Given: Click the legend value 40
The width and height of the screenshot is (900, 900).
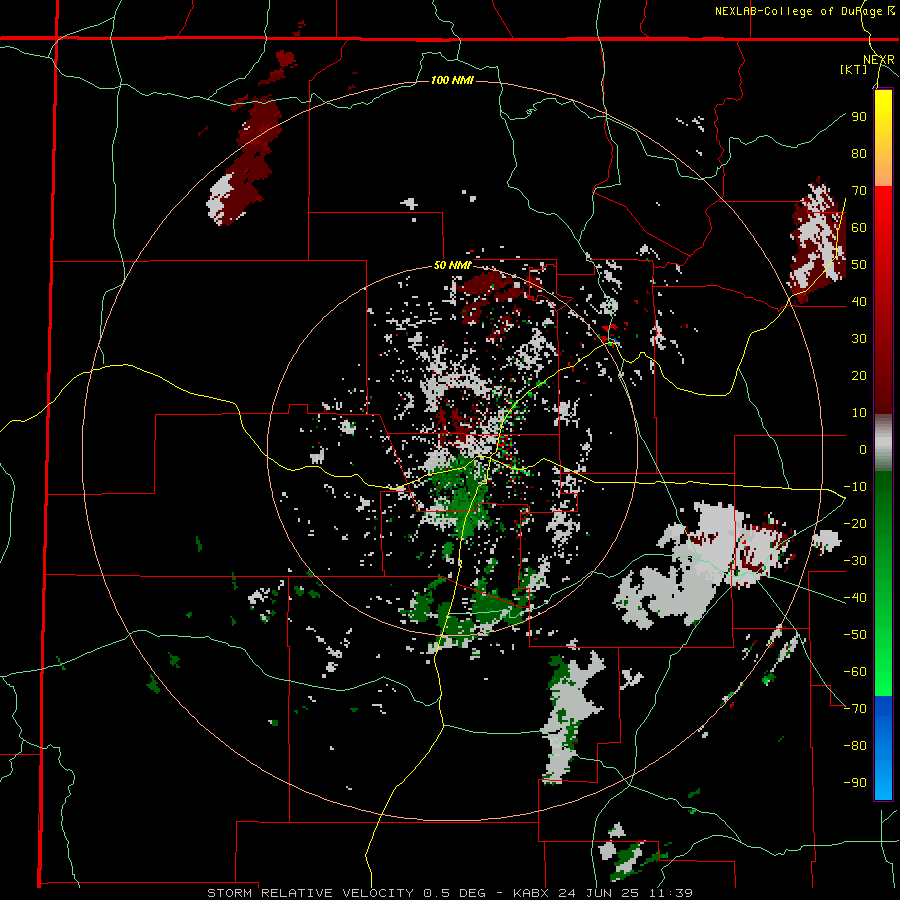Looking at the screenshot, I should [x=859, y=301].
